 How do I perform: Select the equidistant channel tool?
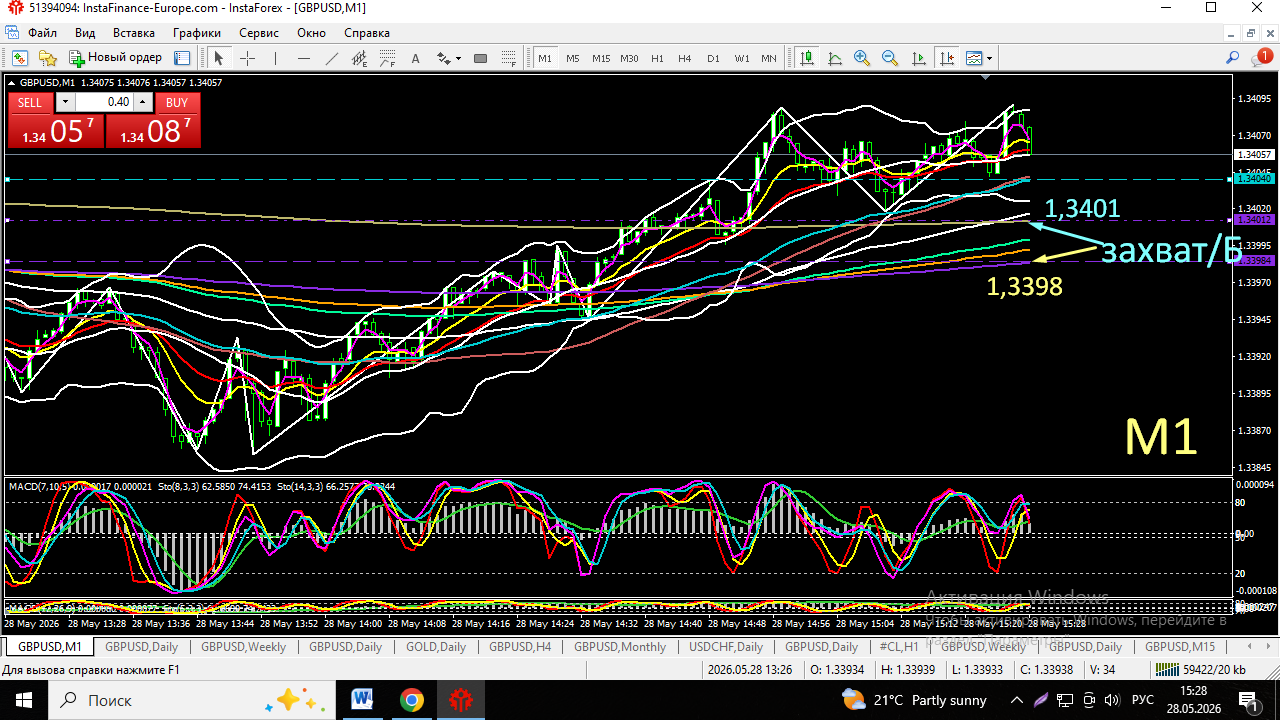360,58
